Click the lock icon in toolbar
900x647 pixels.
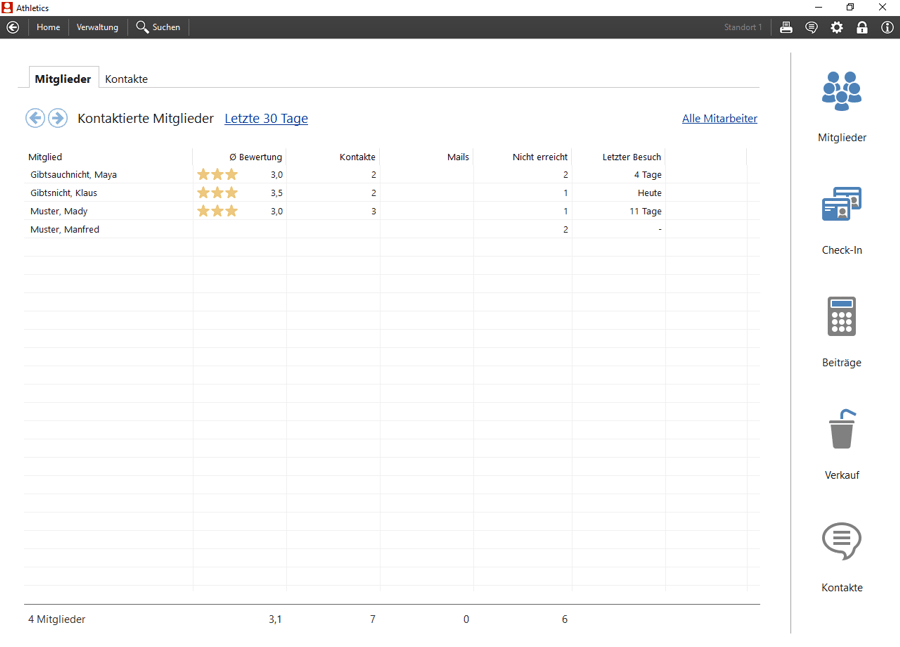[x=862, y=27]
